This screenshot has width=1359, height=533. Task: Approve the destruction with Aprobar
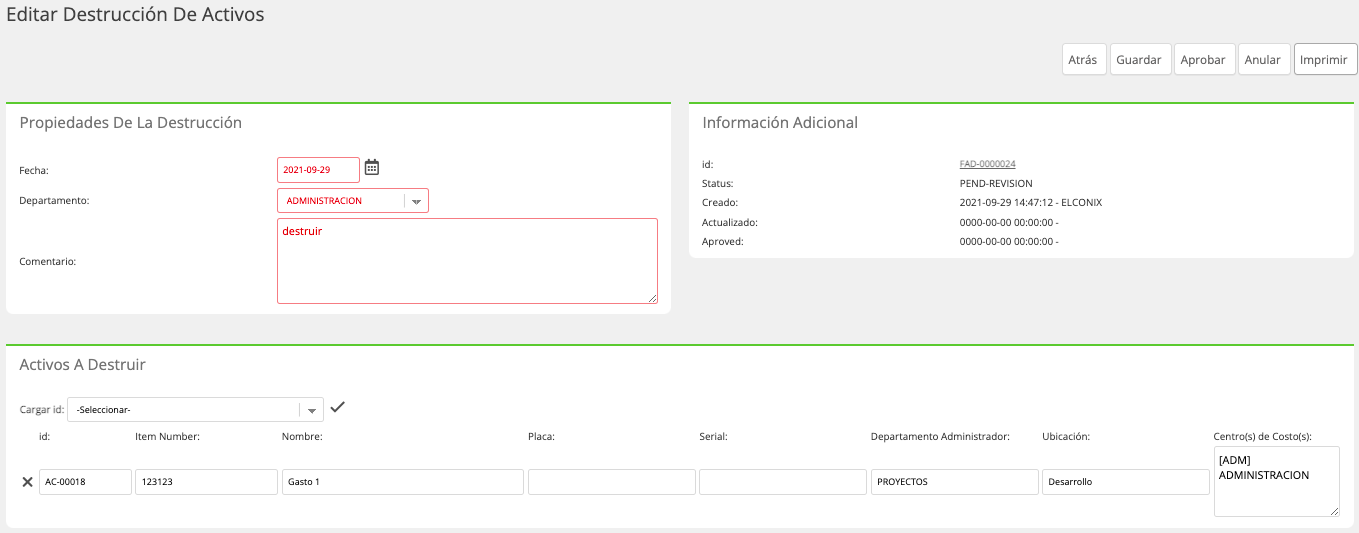point(1203,60)
